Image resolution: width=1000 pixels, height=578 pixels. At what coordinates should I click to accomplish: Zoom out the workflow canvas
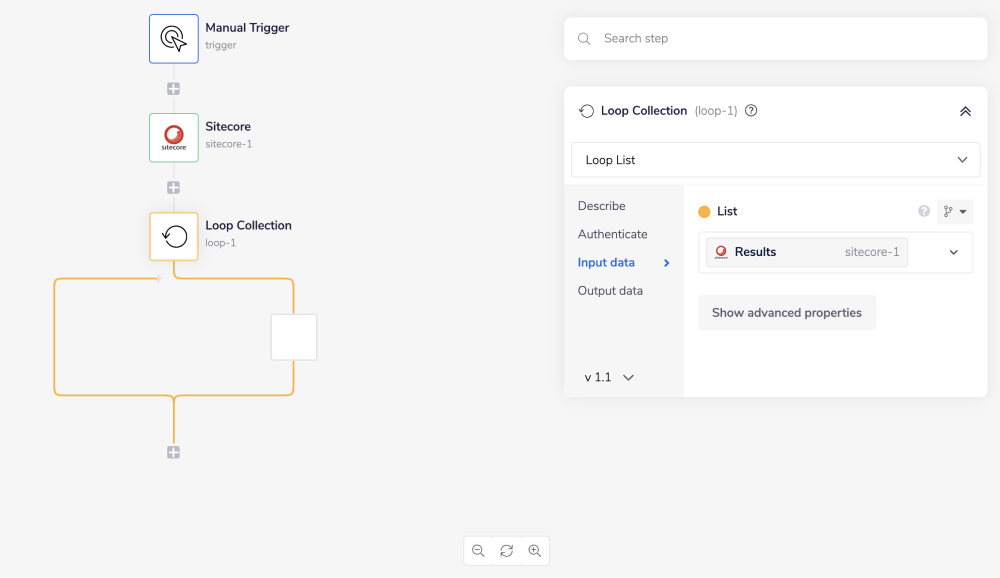(x=478, y=550)
